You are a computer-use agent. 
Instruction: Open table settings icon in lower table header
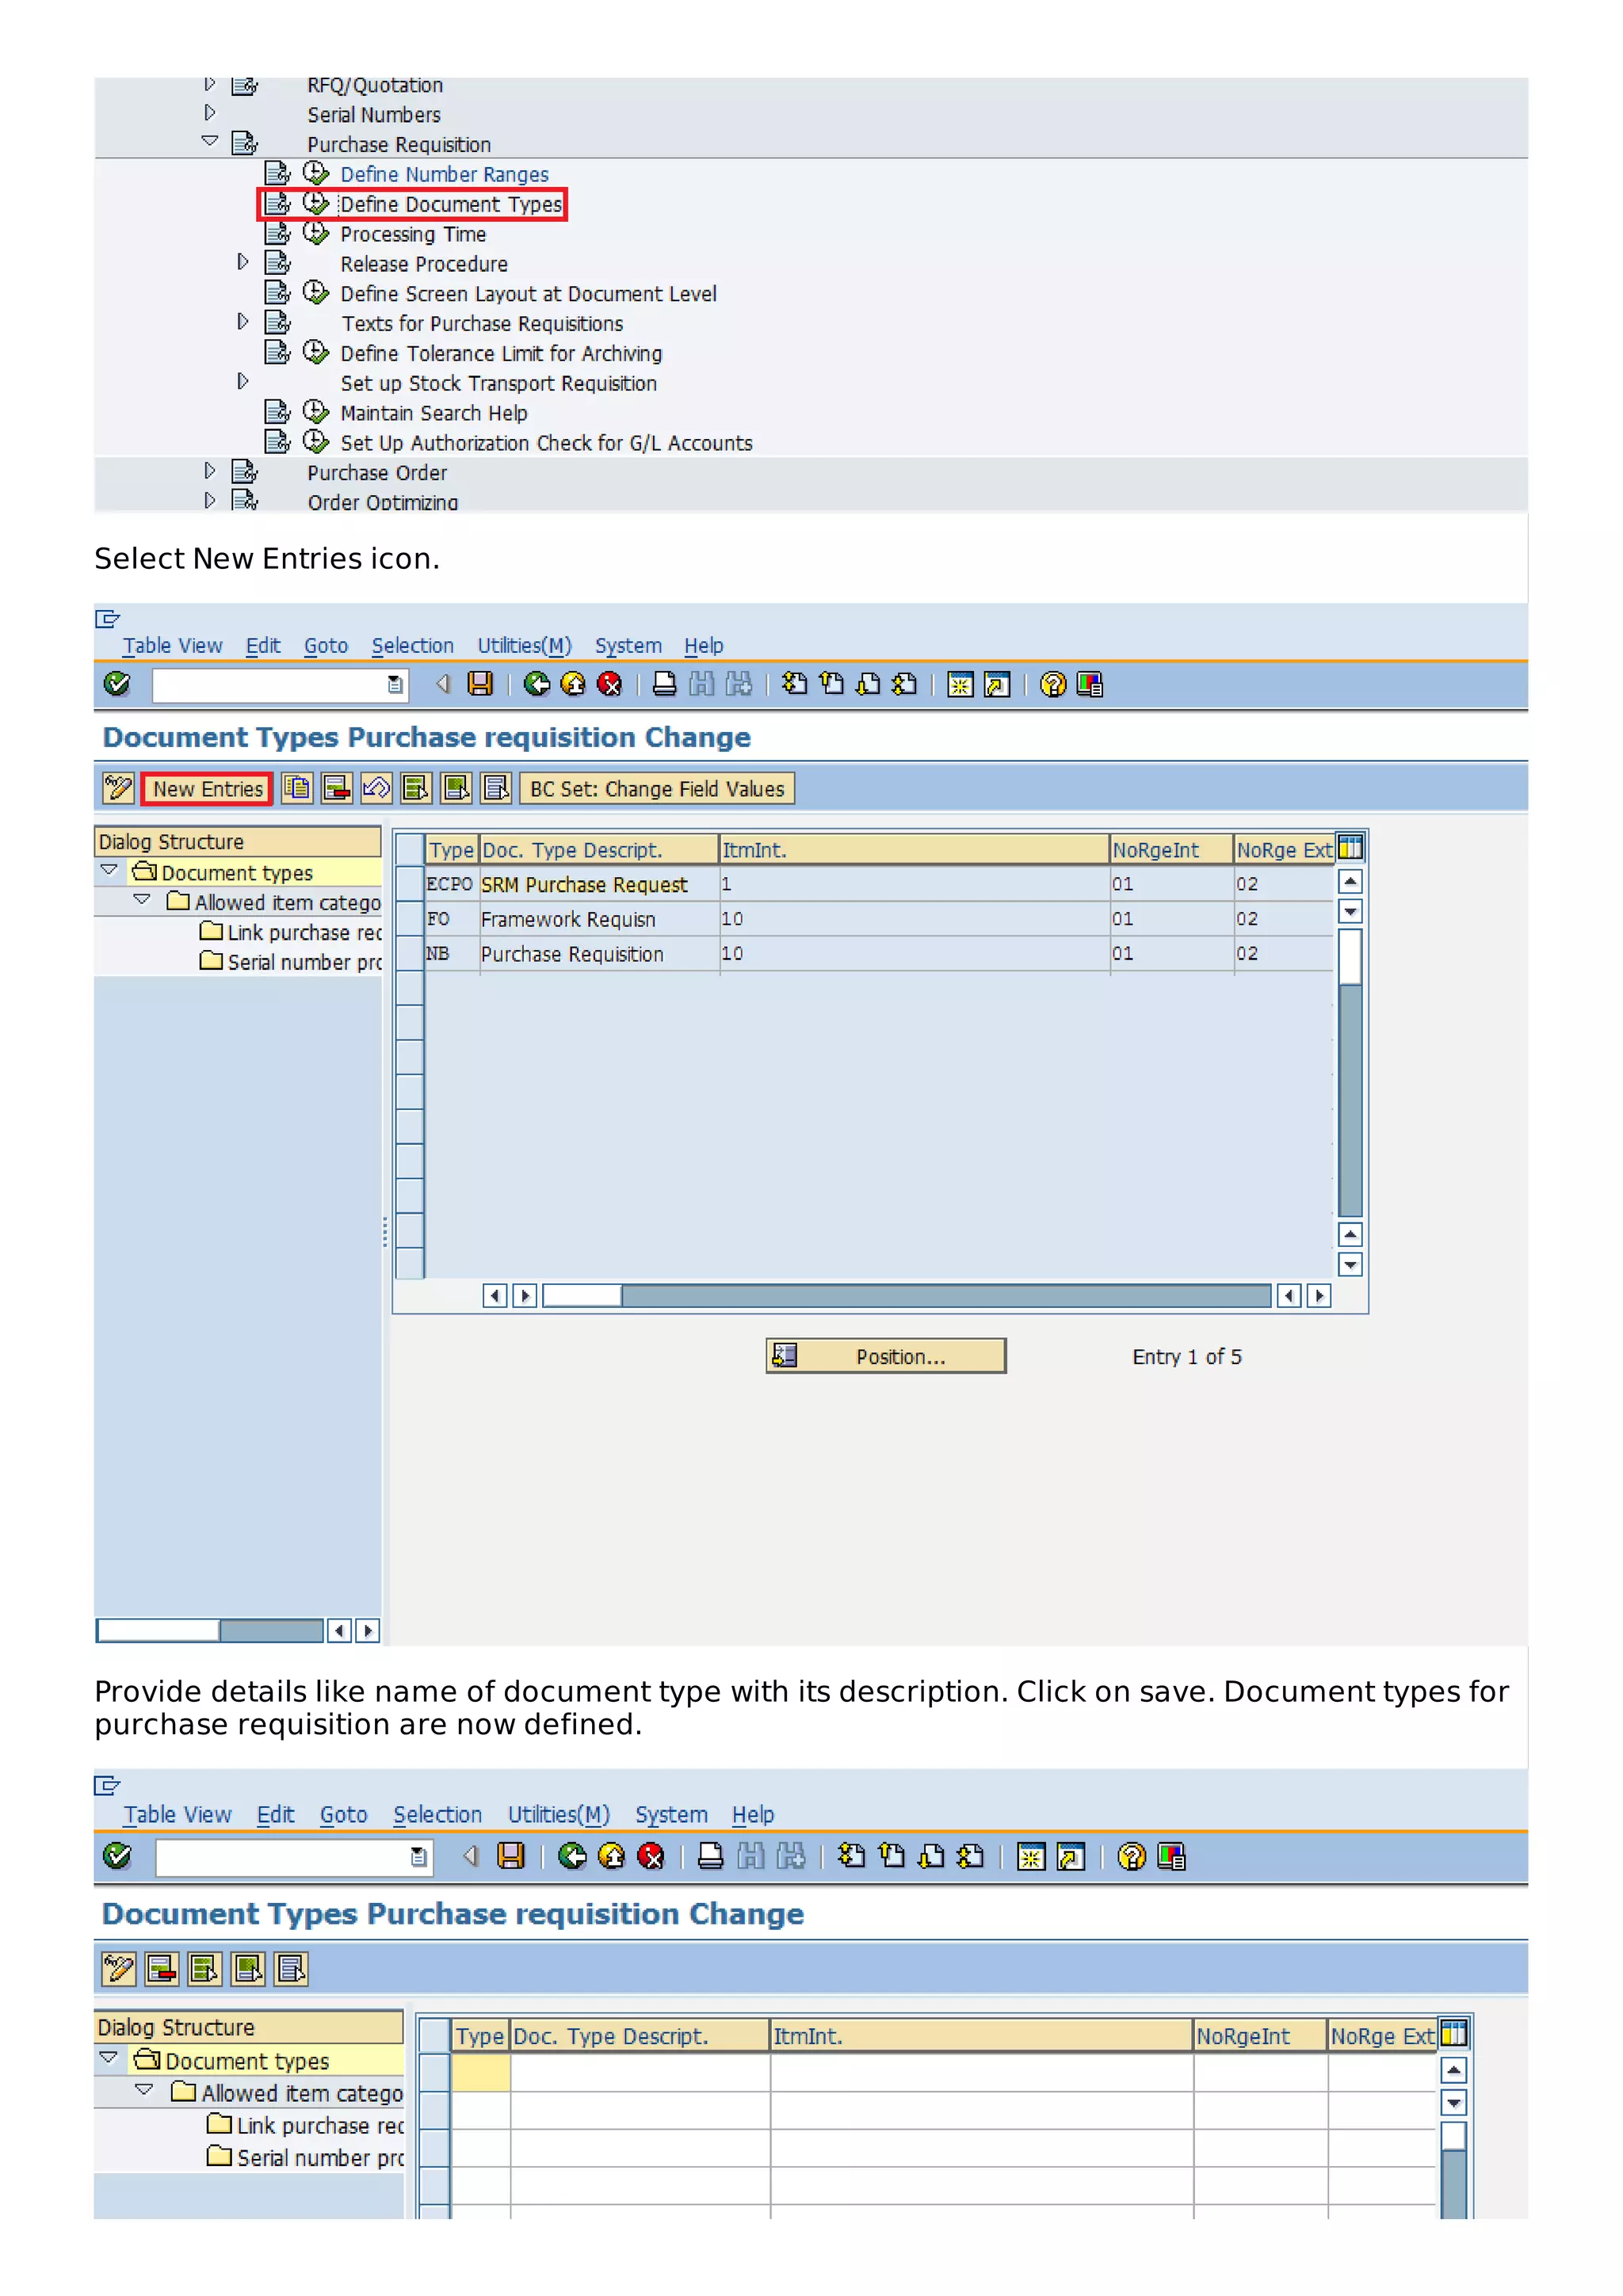[1454, 2034]
